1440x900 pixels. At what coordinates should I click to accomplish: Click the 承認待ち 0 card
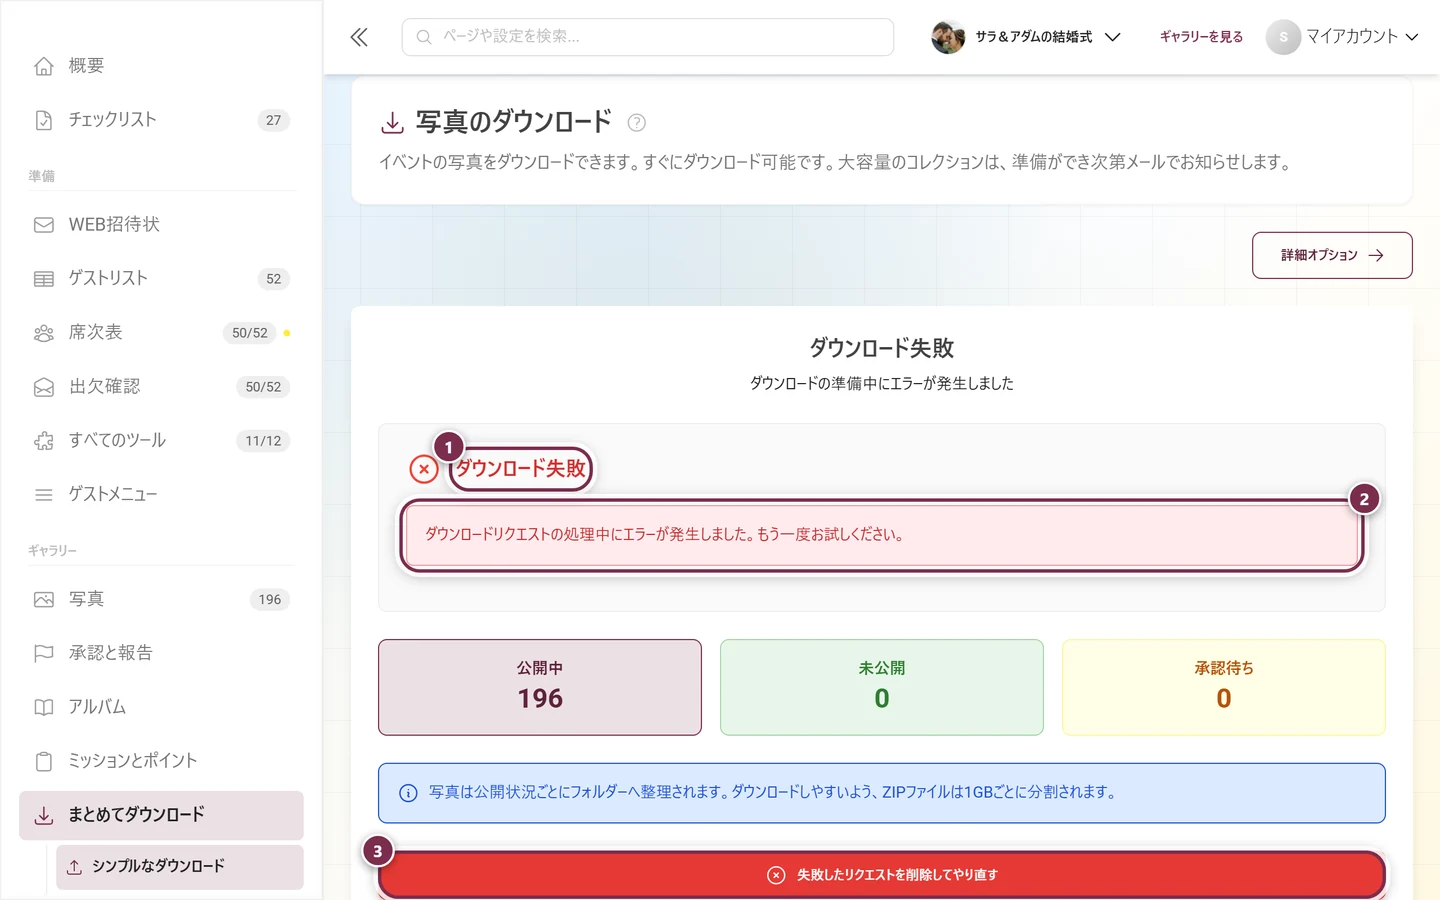(1224, 688)
